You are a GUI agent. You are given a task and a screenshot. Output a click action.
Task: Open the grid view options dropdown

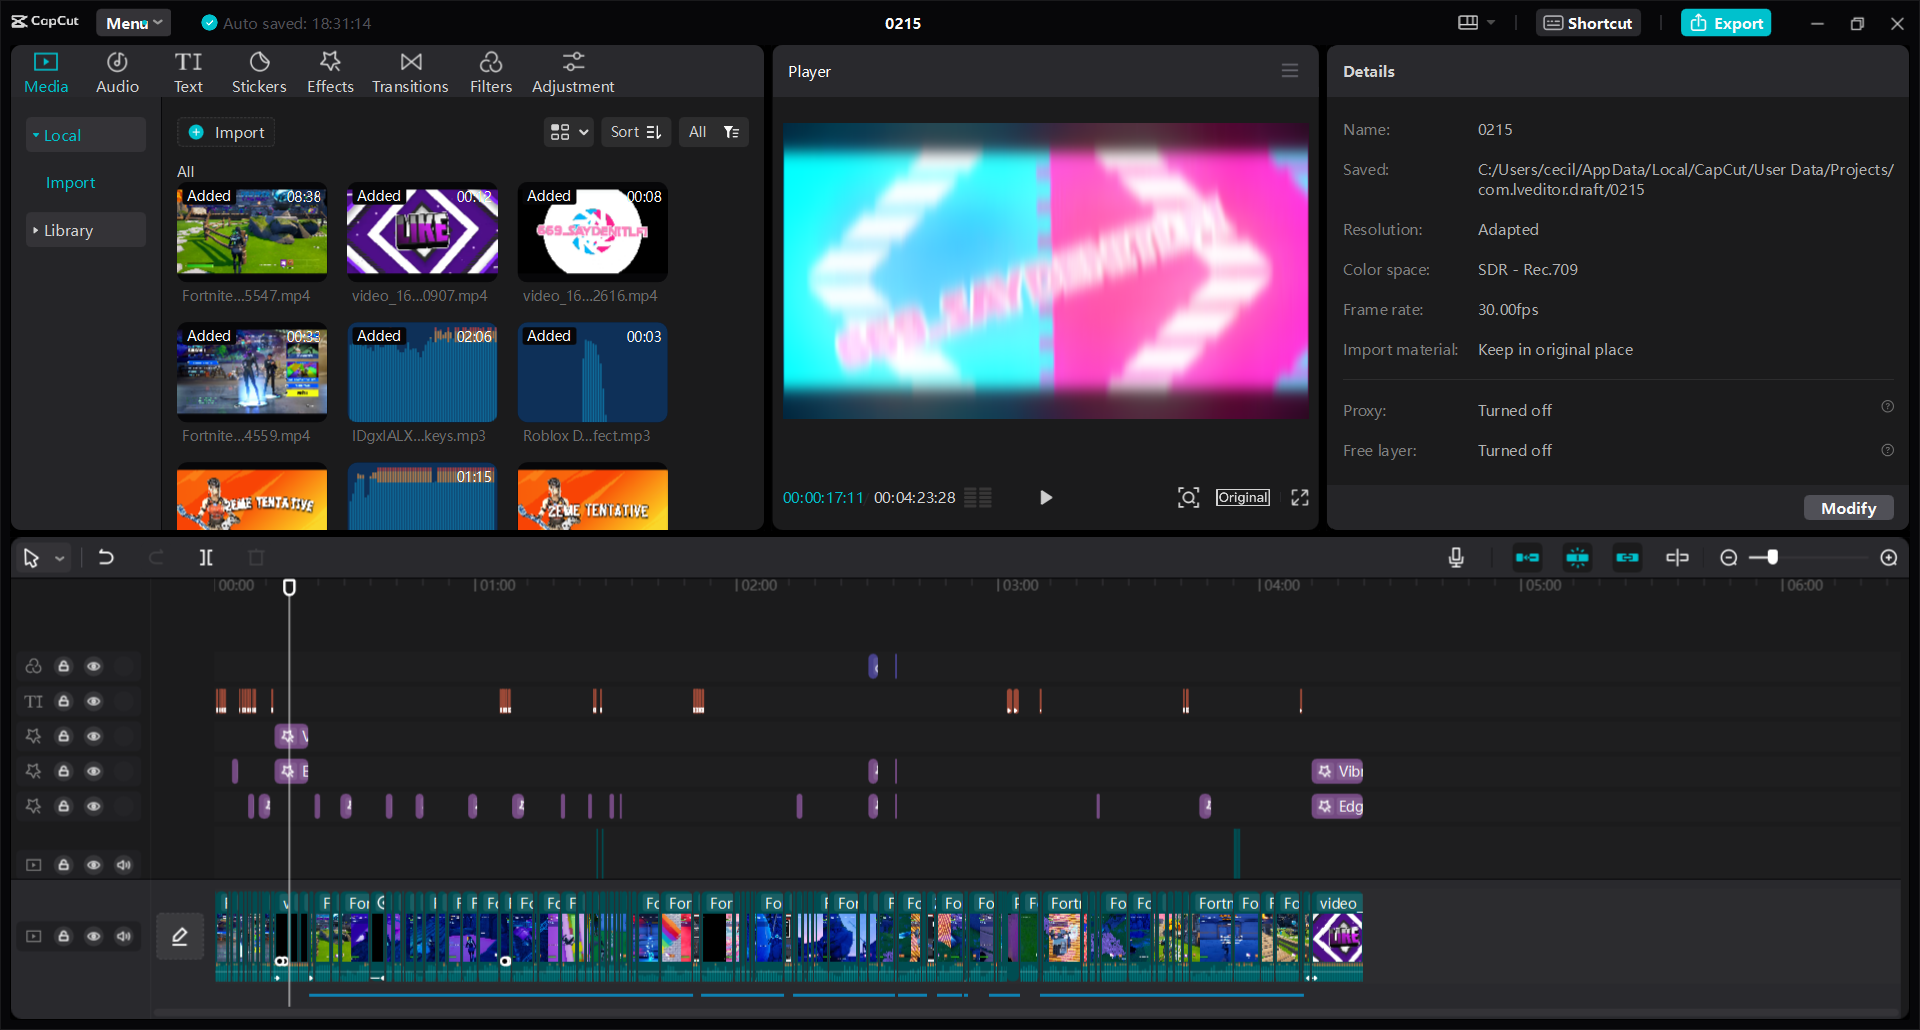coord(569,132)
